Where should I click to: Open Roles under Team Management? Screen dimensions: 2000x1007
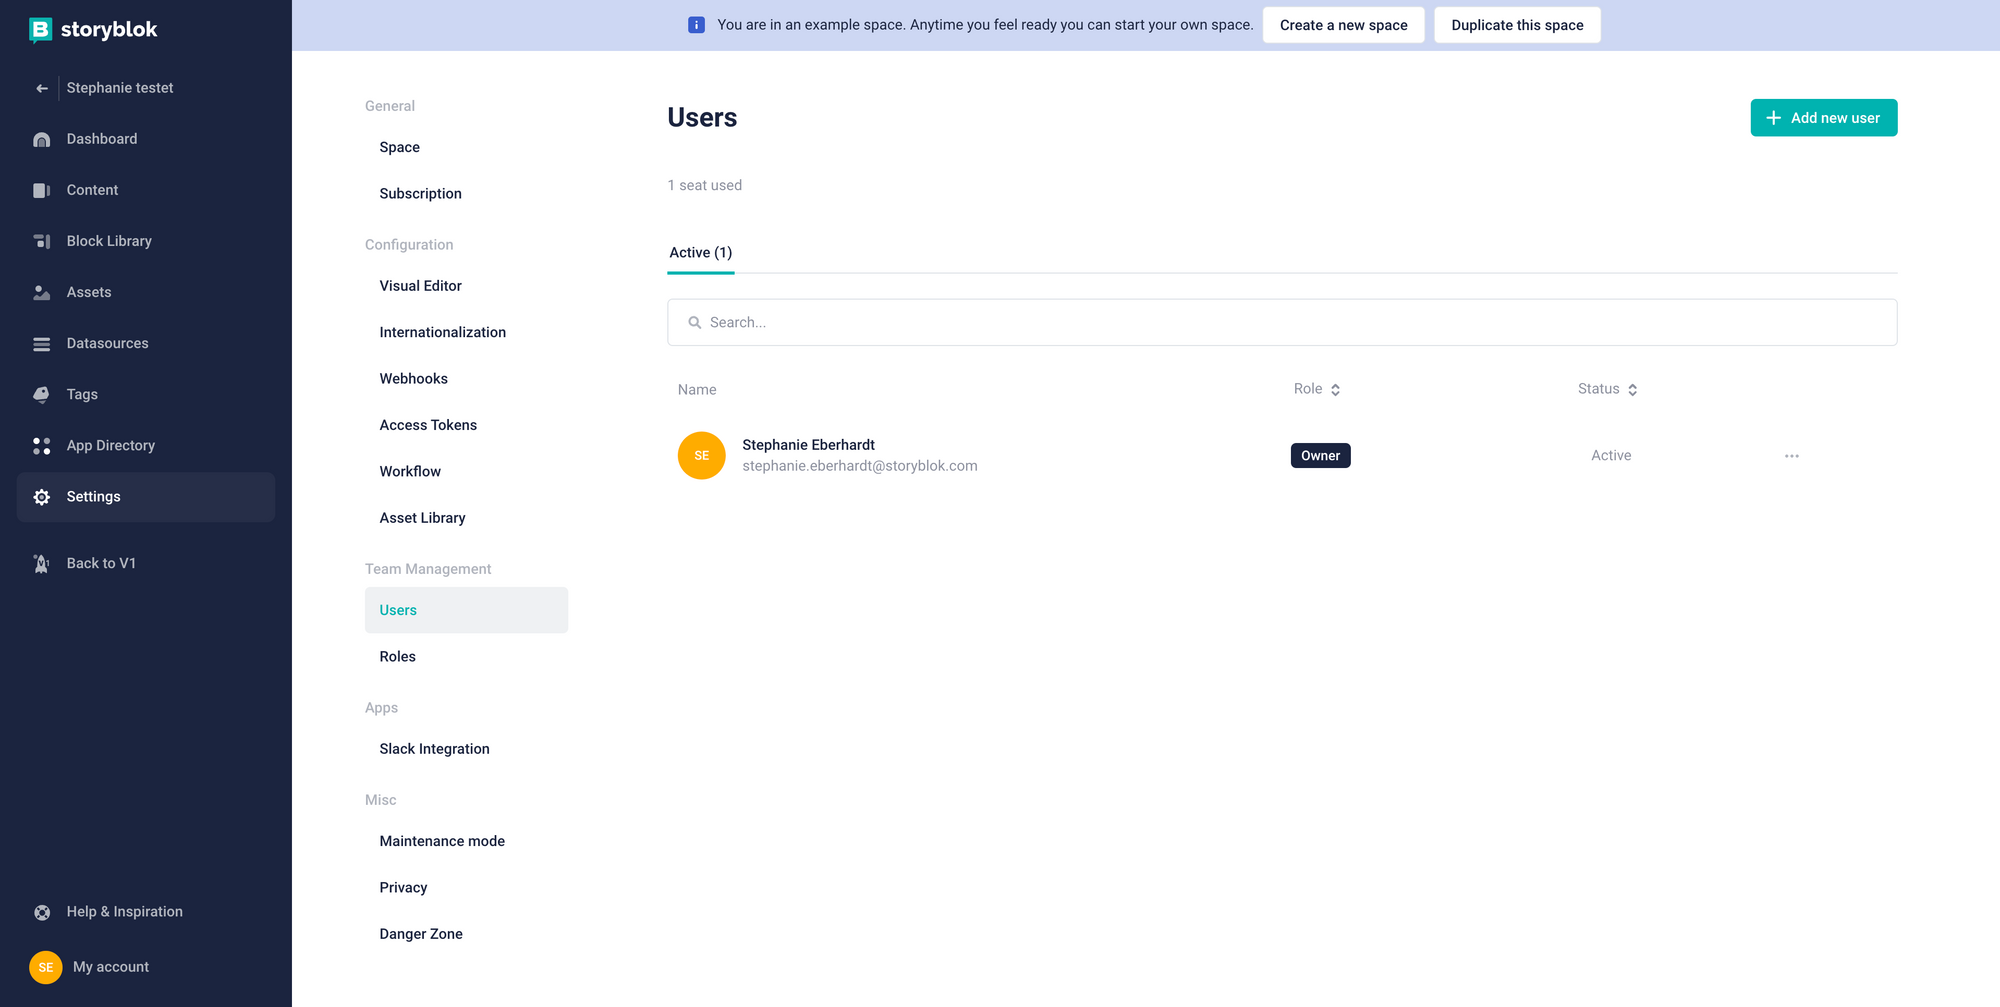398,657
